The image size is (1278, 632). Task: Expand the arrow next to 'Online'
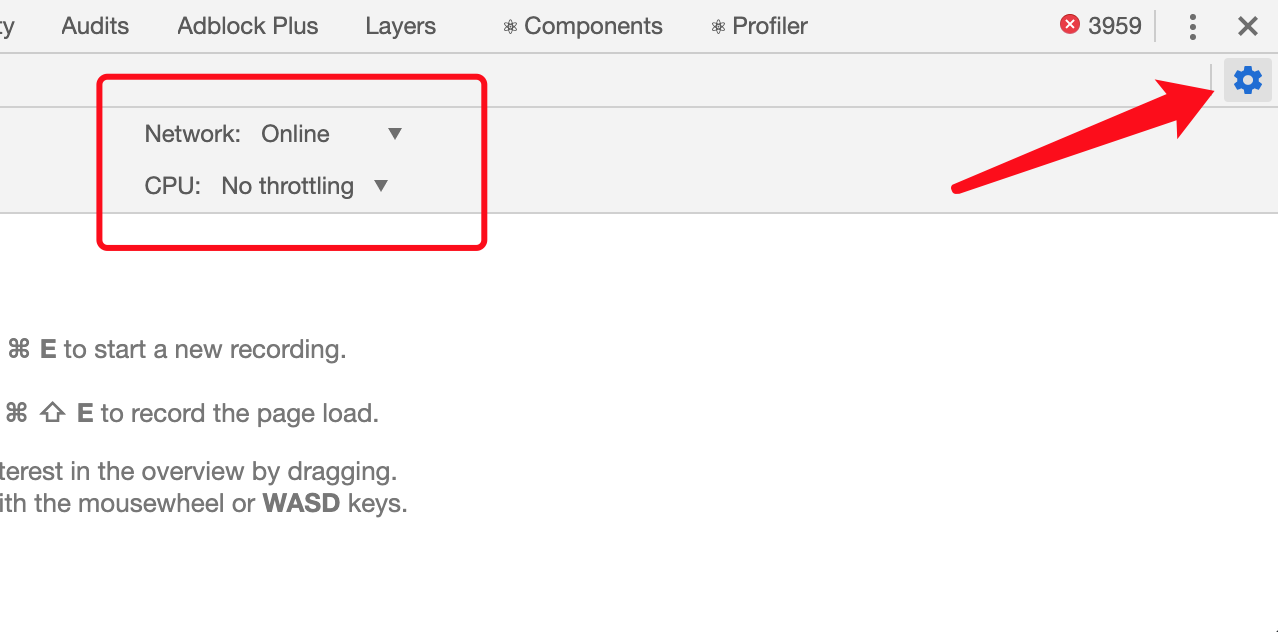[x=395, y=134]
